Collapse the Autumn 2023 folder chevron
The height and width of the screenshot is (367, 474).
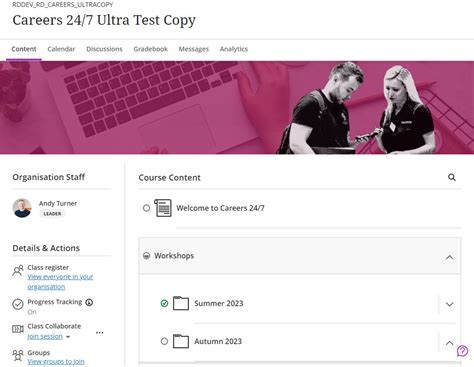point(449,343)
